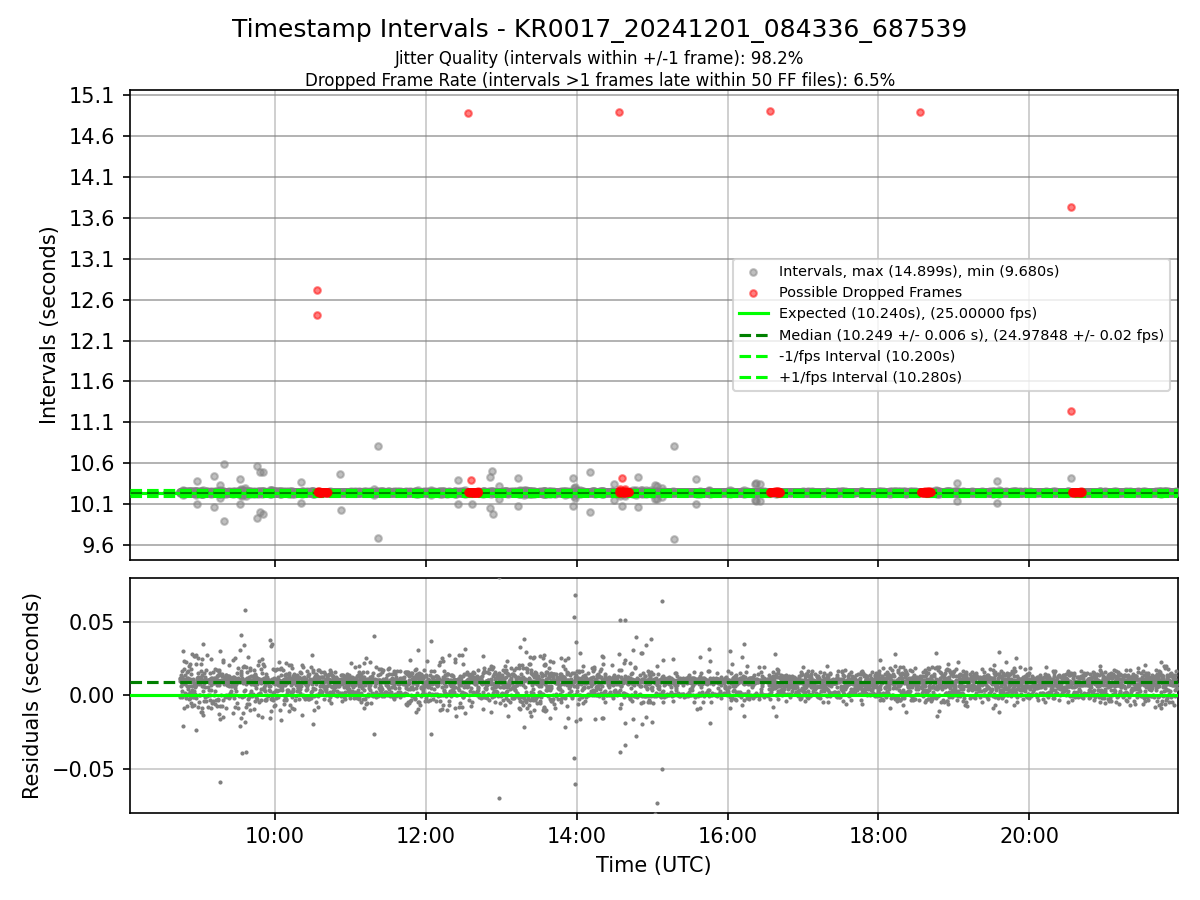Click the 9.6 y-axis tick label
The image size is (1200, 900).
pyautogui.click(x=98, y=546)
